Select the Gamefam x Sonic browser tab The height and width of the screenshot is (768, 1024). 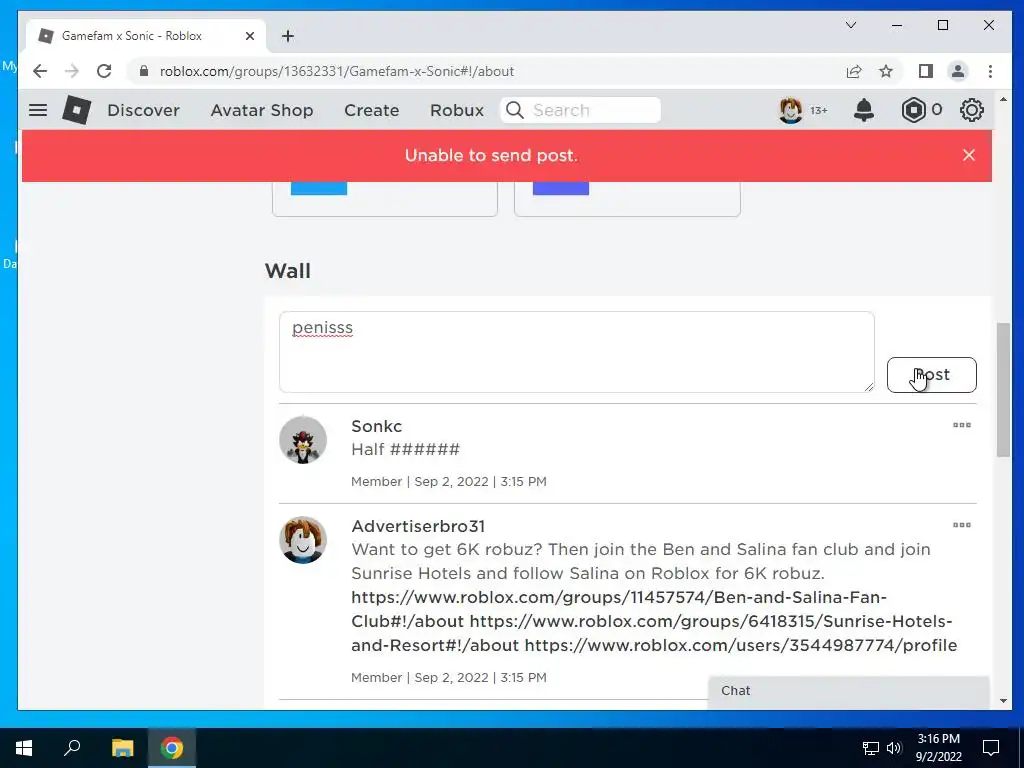pos(146,36)
